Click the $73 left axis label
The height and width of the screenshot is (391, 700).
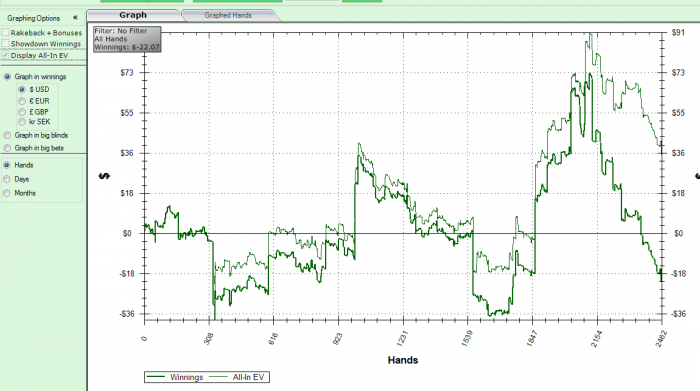click(x=127, y=72)
